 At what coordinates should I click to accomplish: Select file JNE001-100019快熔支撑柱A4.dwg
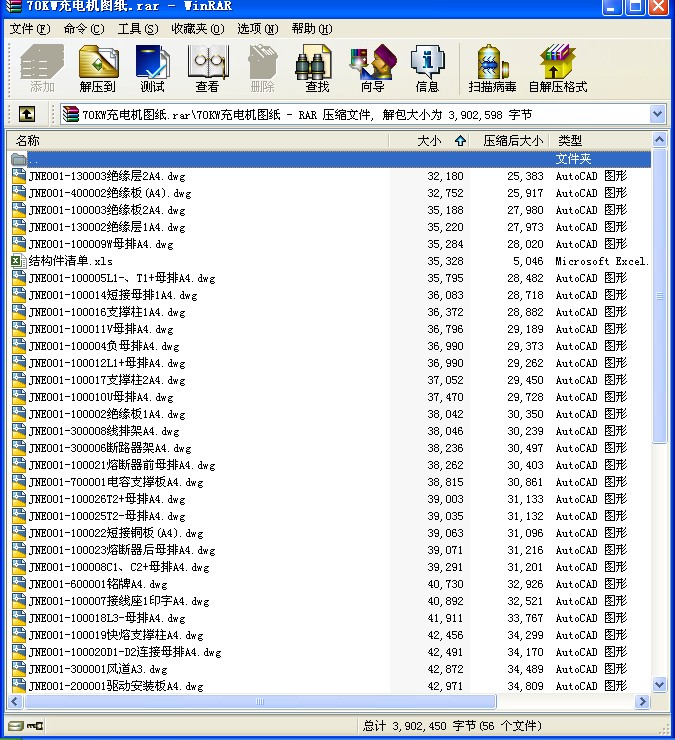116,635
